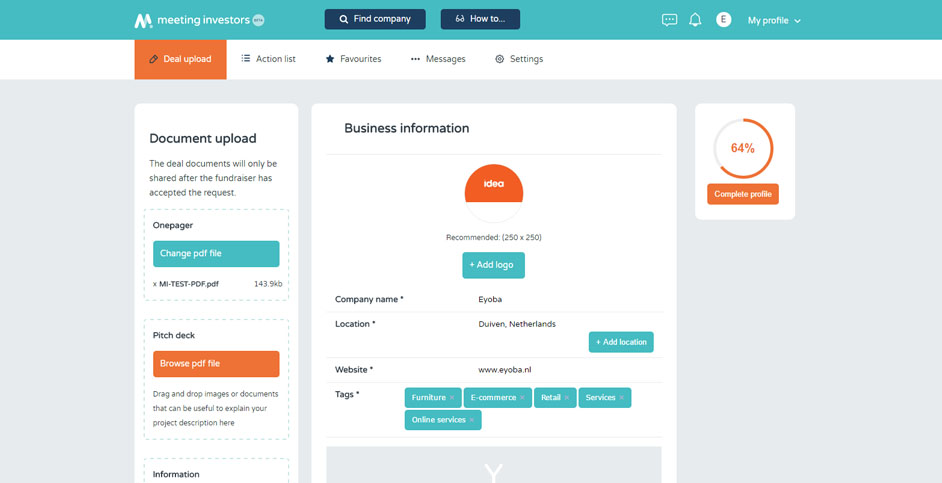Viewport: 942px width, 483px height.
Task: Open the How to... menu
Action: (x=480, y=19)
